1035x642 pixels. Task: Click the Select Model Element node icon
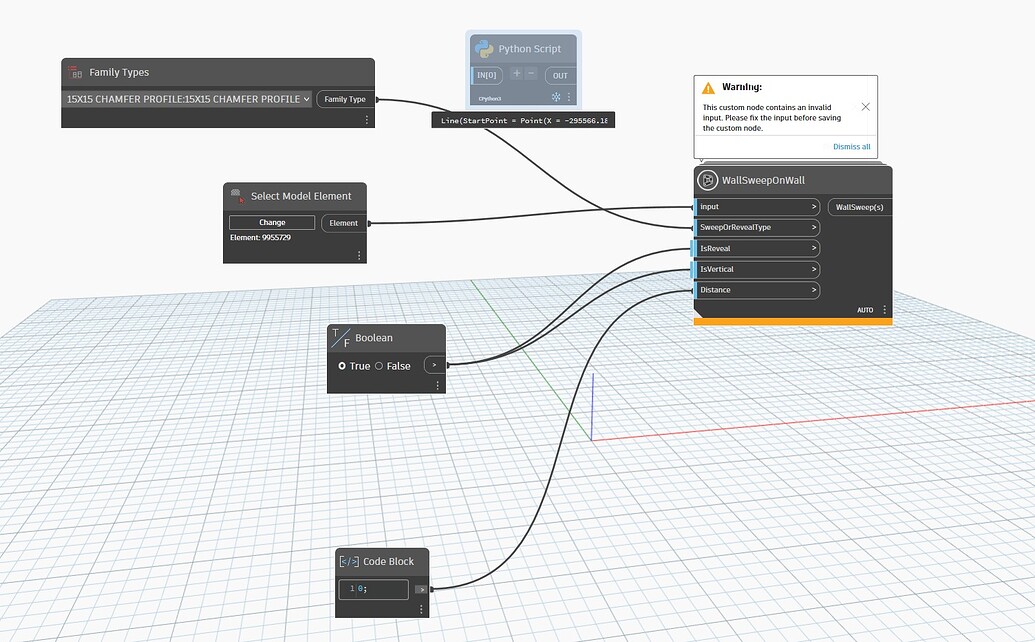click(x=238, y=196)
